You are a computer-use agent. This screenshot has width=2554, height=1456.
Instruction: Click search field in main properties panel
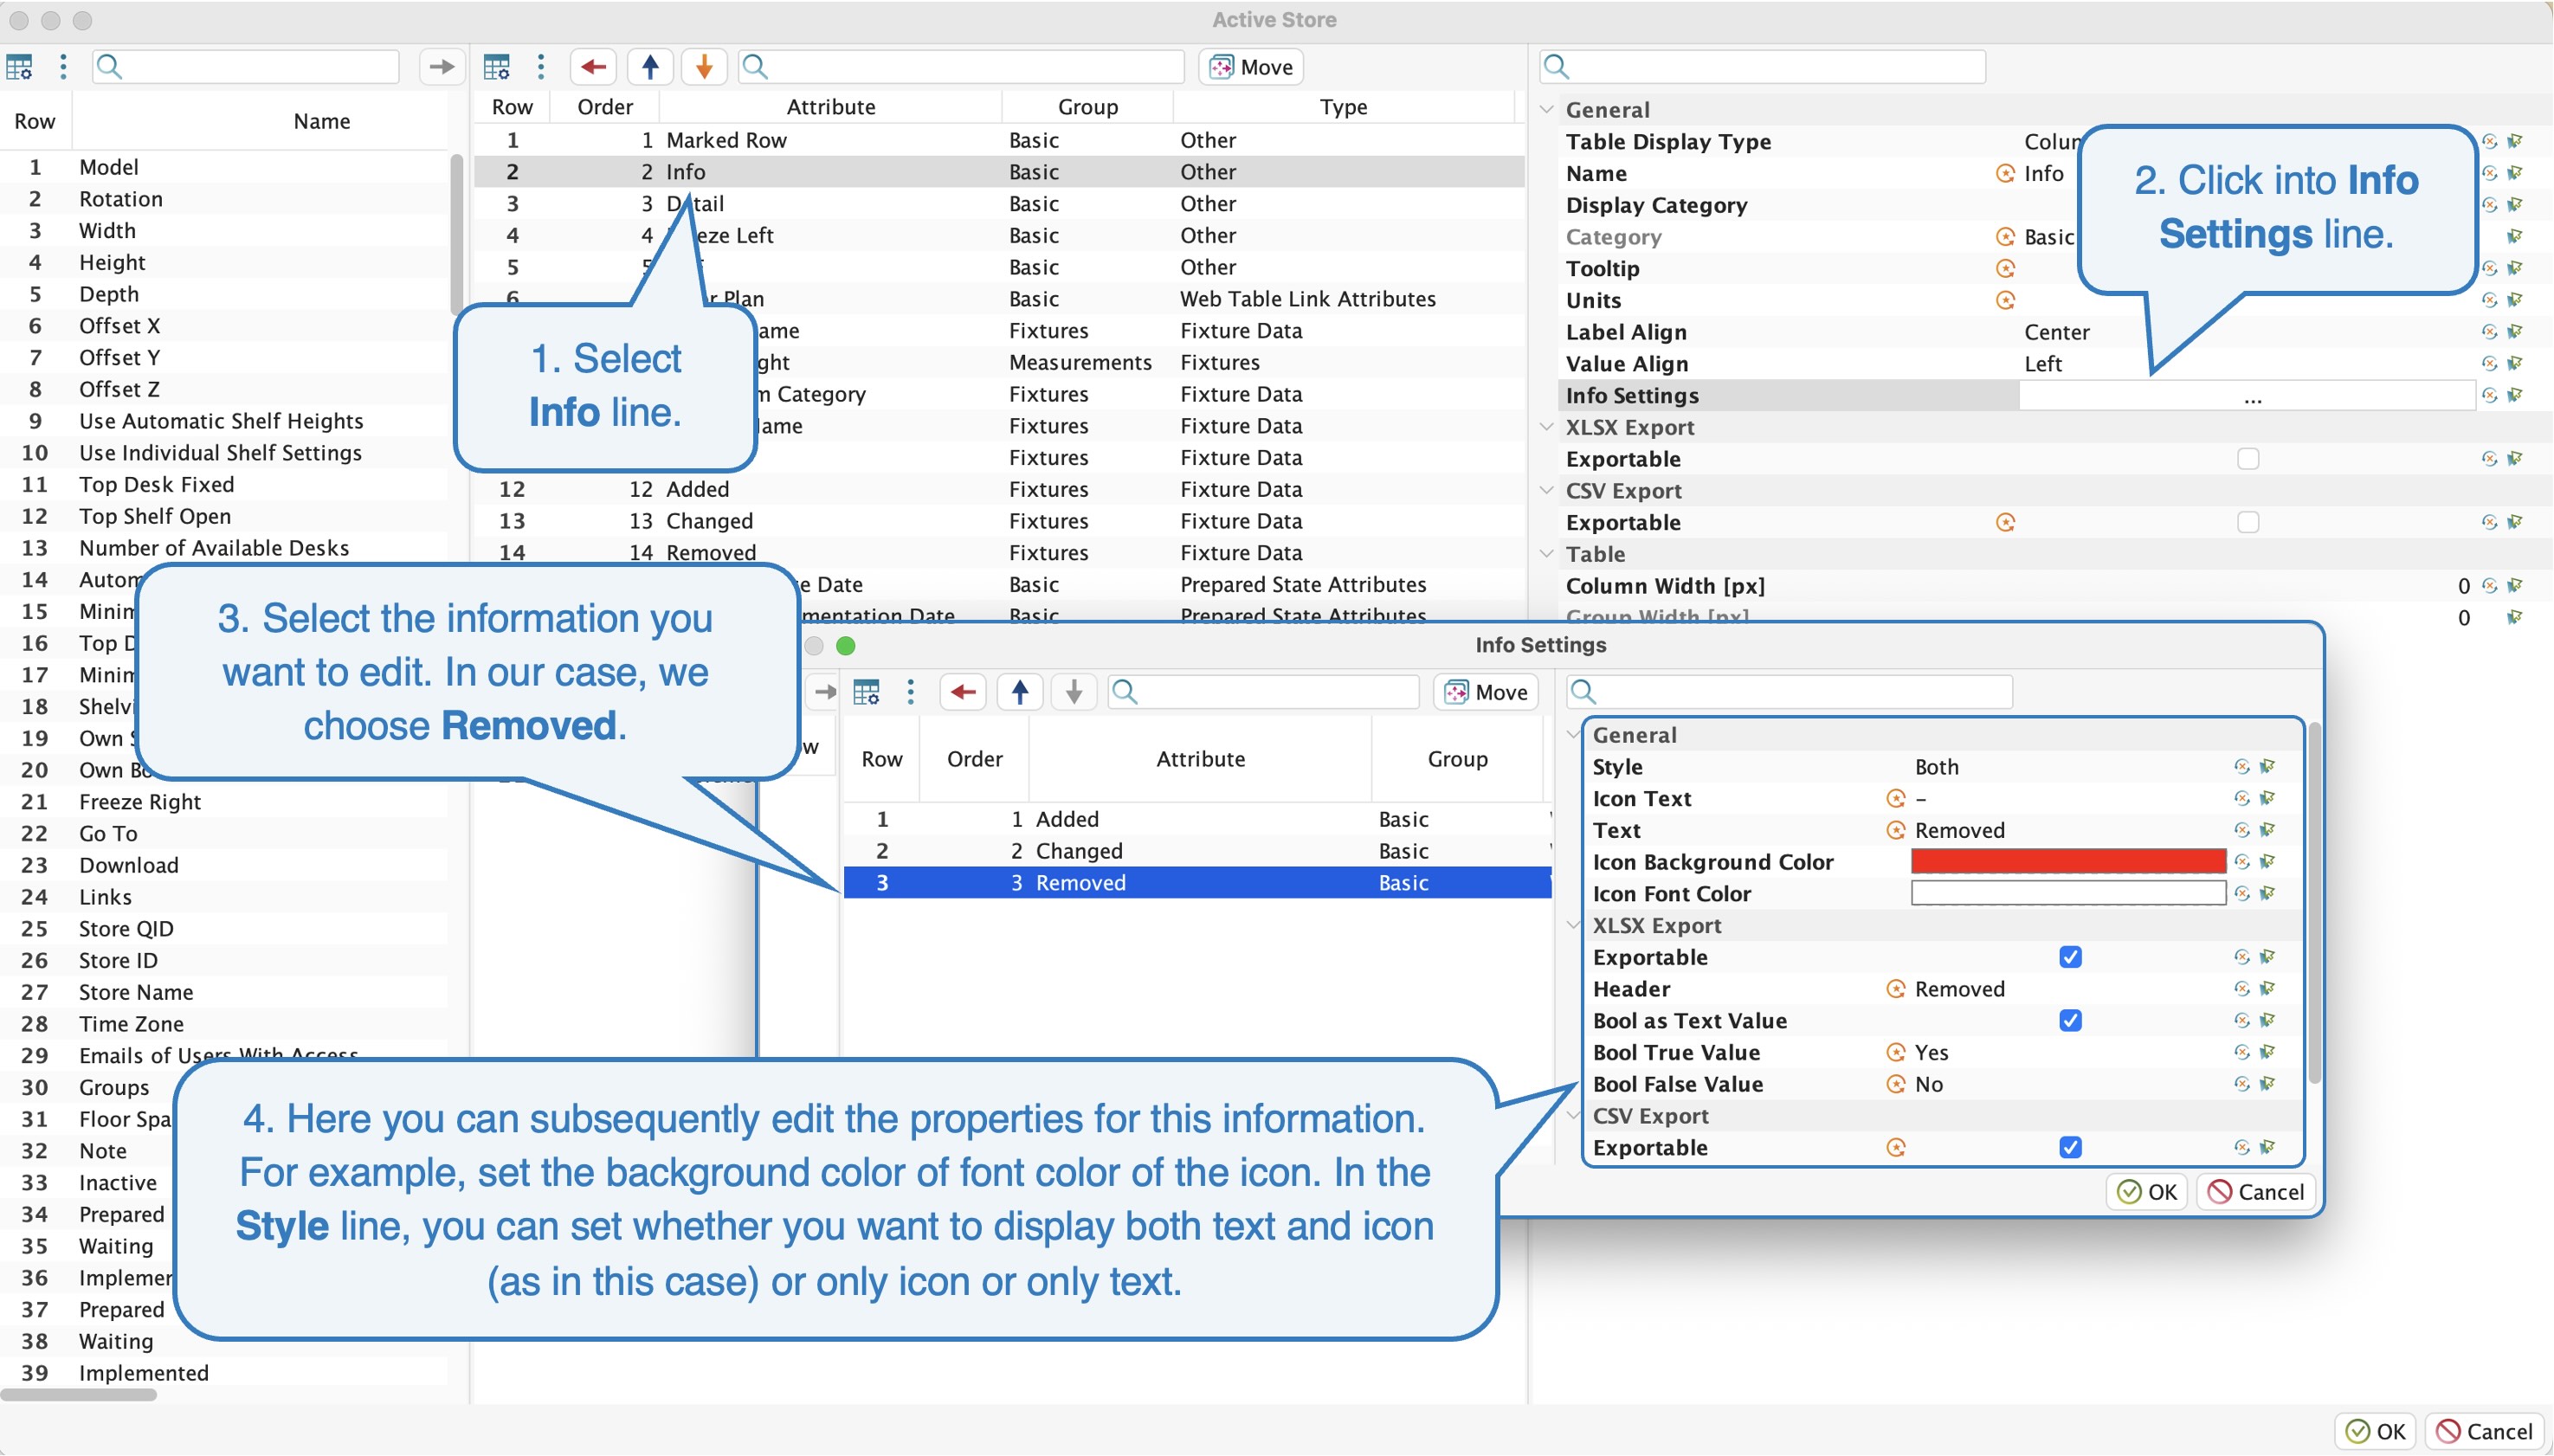[x=1762, y=67]
